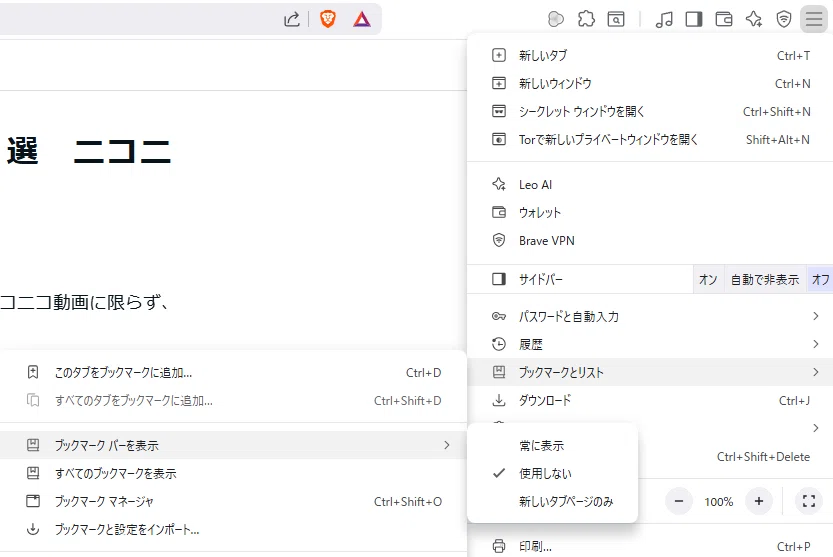The height and width of the screenshot is (557, 833).
Task: Click the download arrow icon beside ダウンロード
Action: point(499,400)
